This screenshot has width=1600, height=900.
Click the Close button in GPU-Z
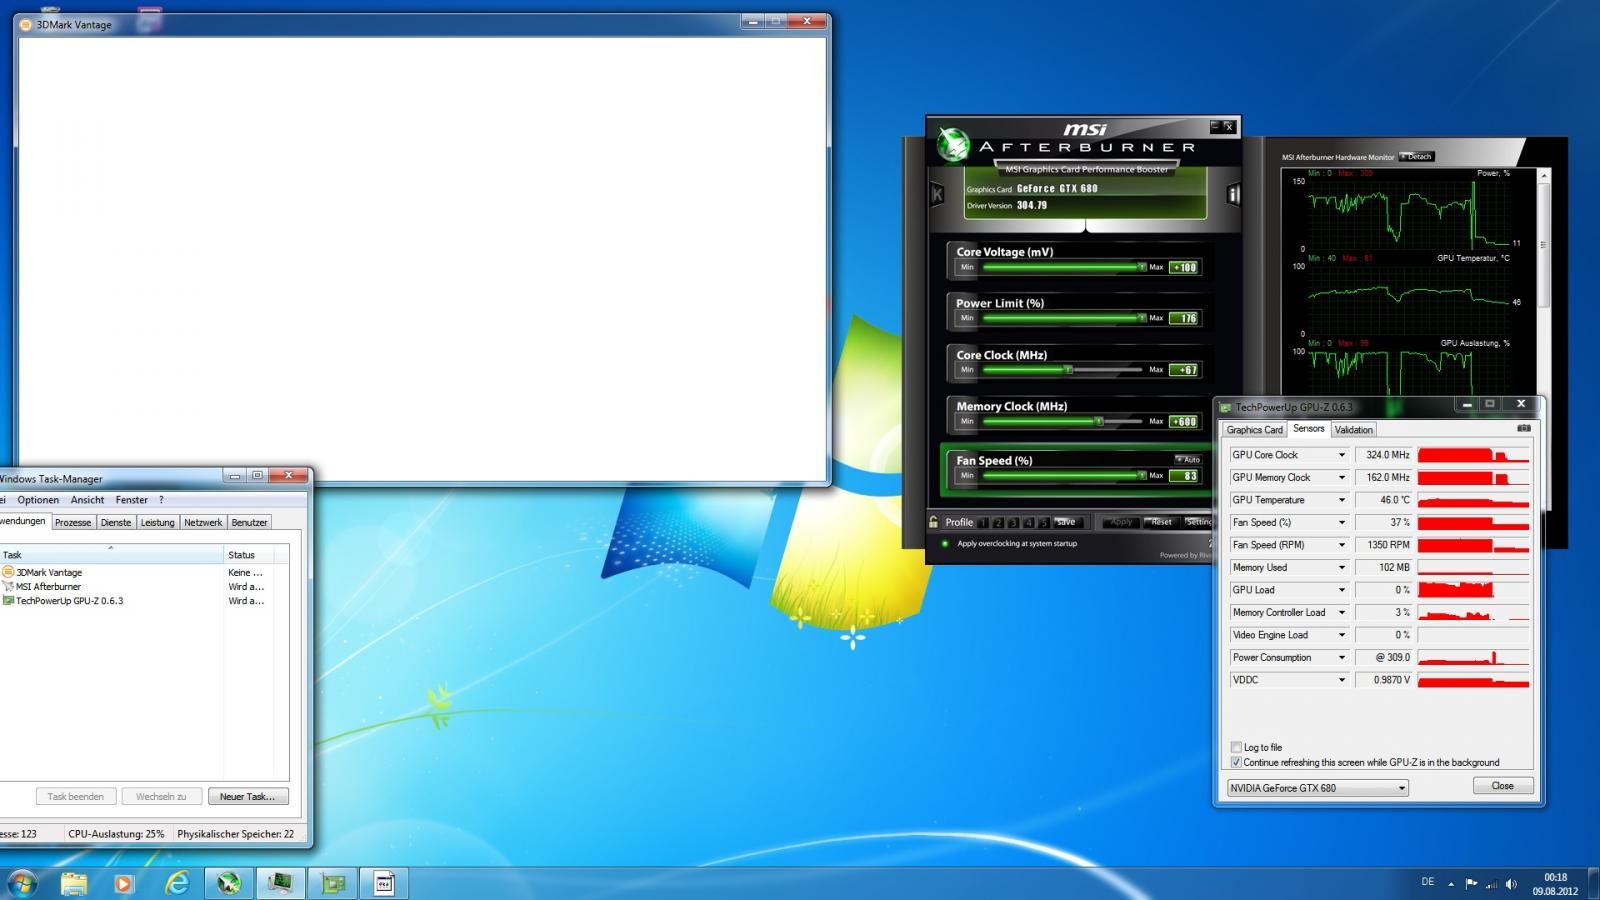(x=1502, y=786)
